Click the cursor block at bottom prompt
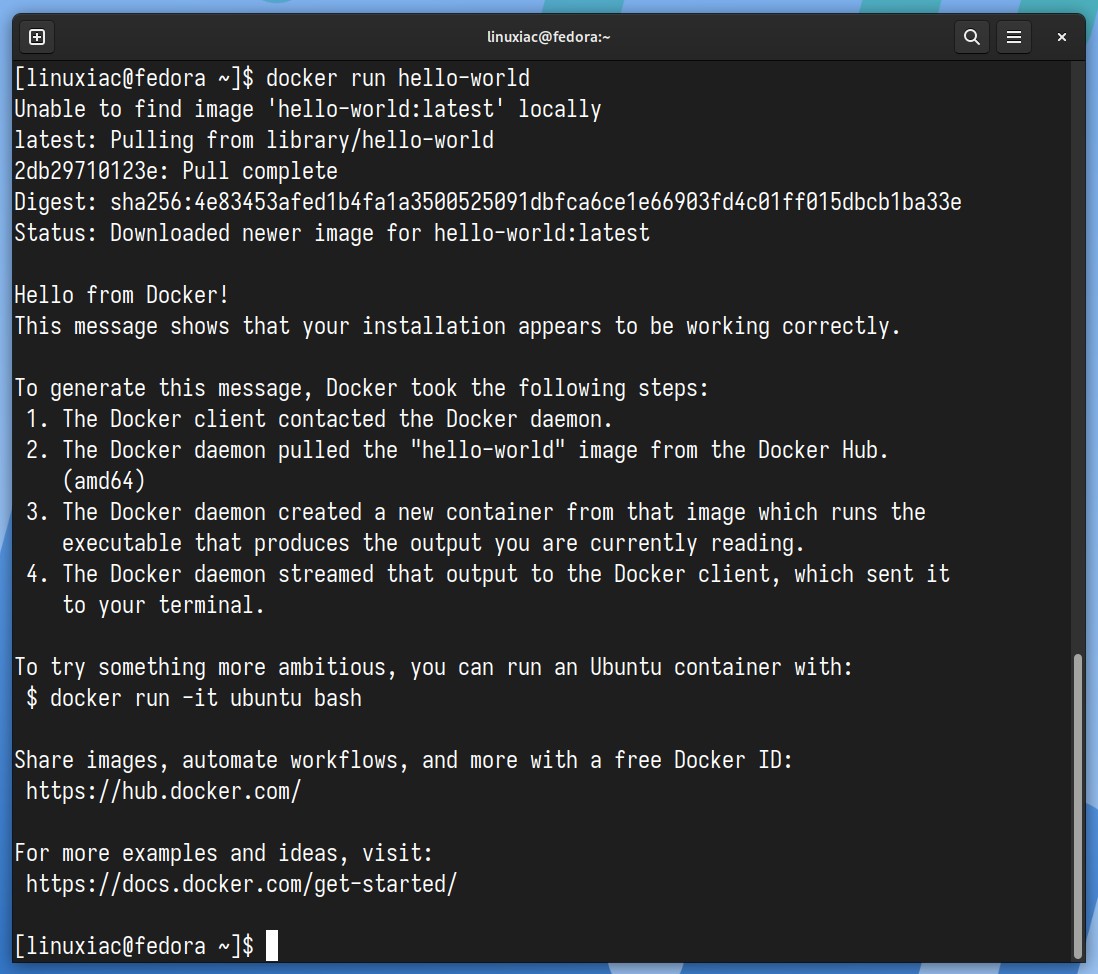 tap(272, 945)
